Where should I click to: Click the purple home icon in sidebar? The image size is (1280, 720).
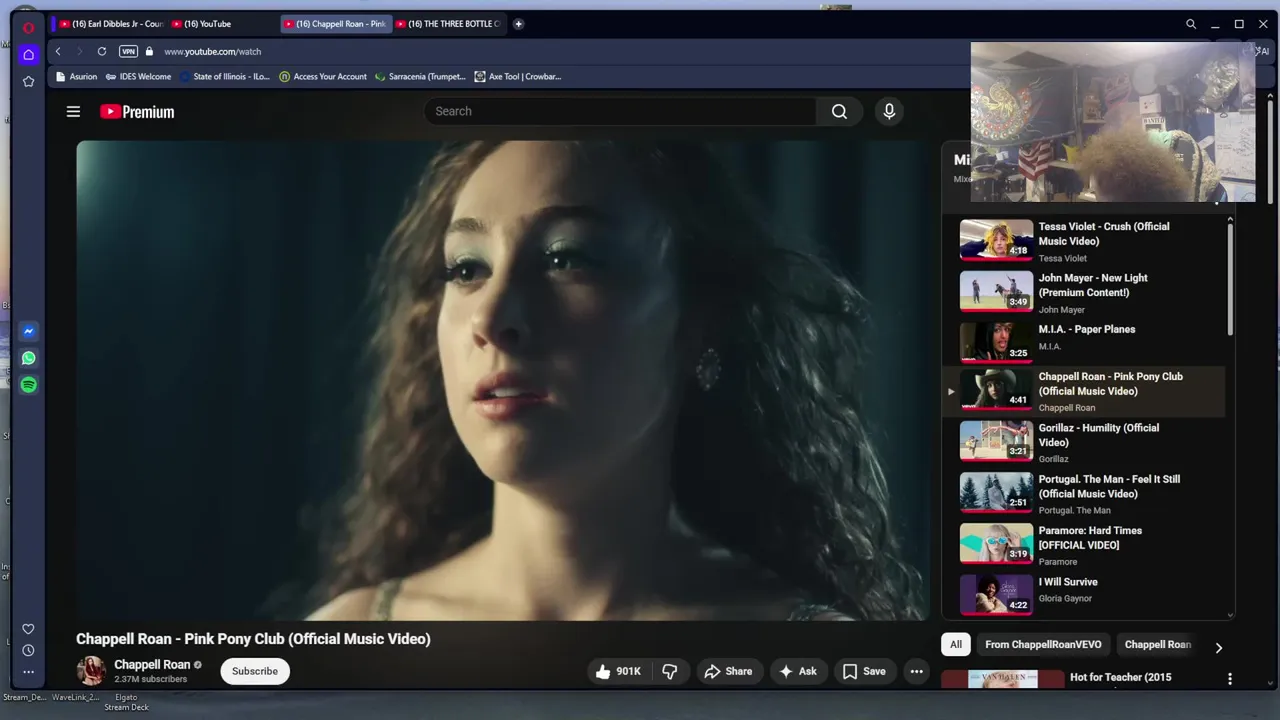(28, 54)
